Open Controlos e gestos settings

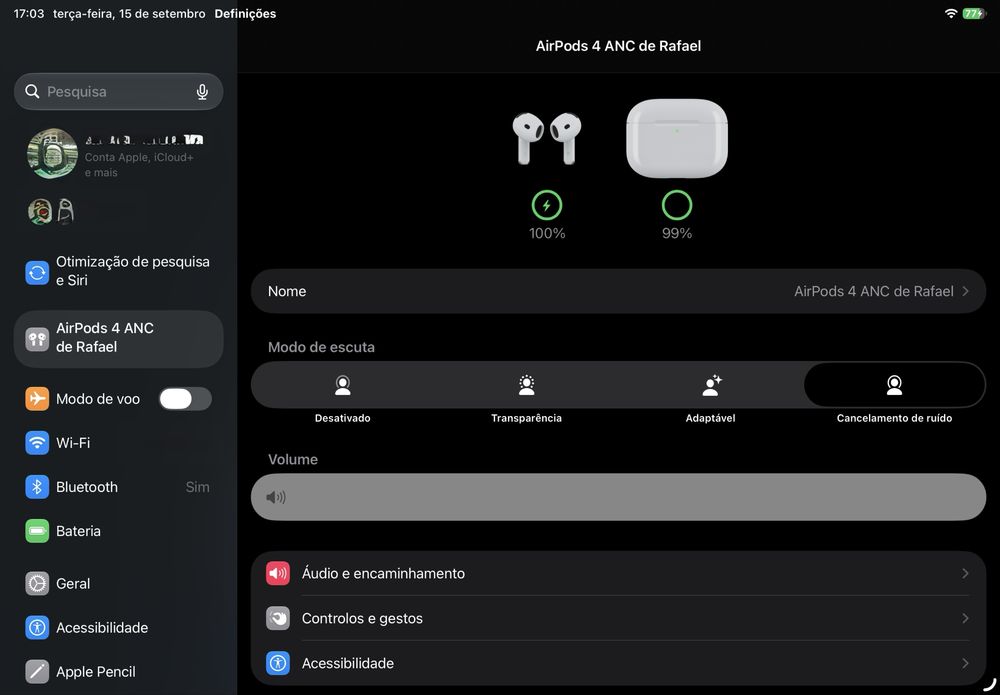(x=618, y=618)
